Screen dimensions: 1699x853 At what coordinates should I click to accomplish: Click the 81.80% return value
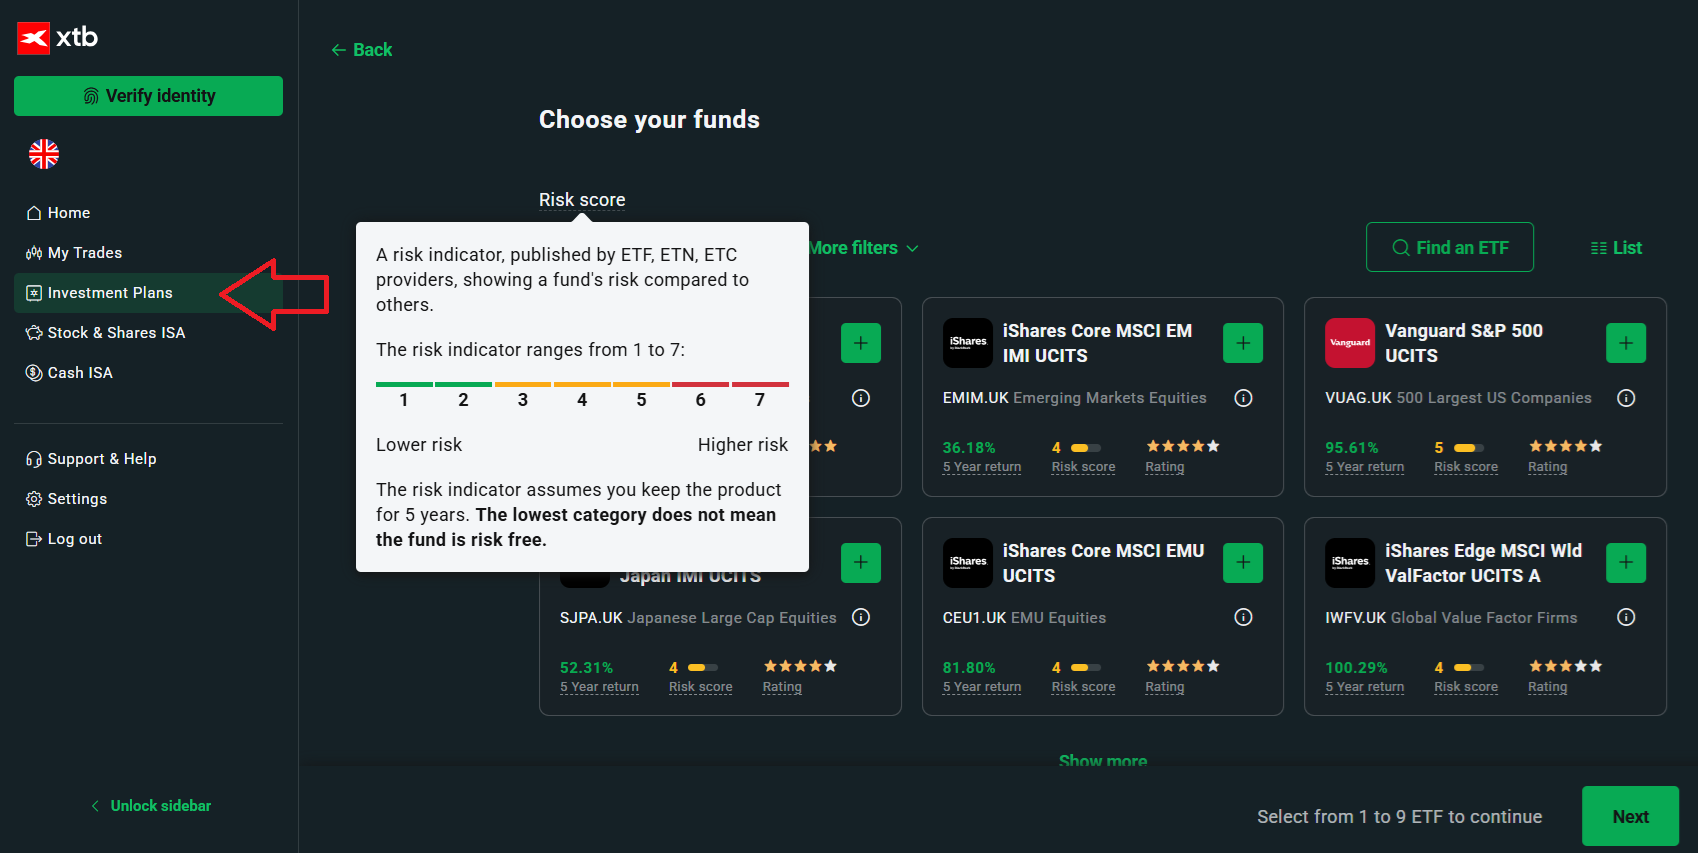969,667
